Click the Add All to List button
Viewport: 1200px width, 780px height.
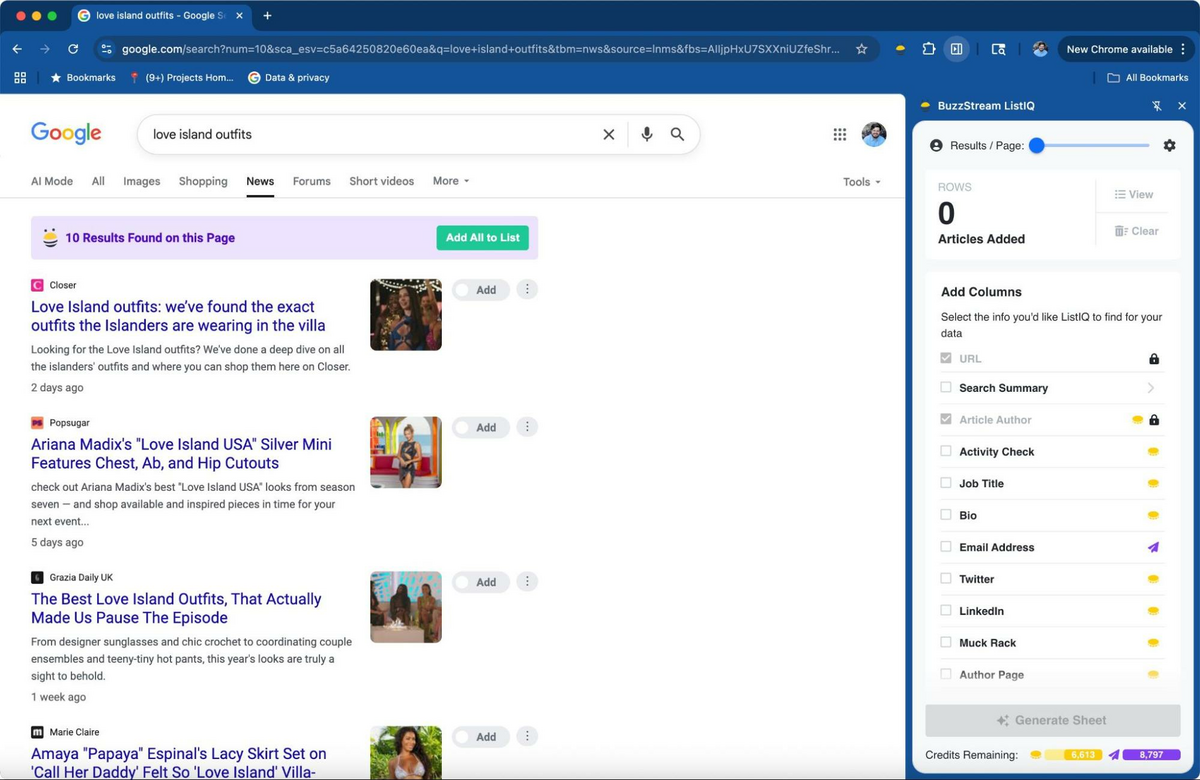[x=482, y=238]
